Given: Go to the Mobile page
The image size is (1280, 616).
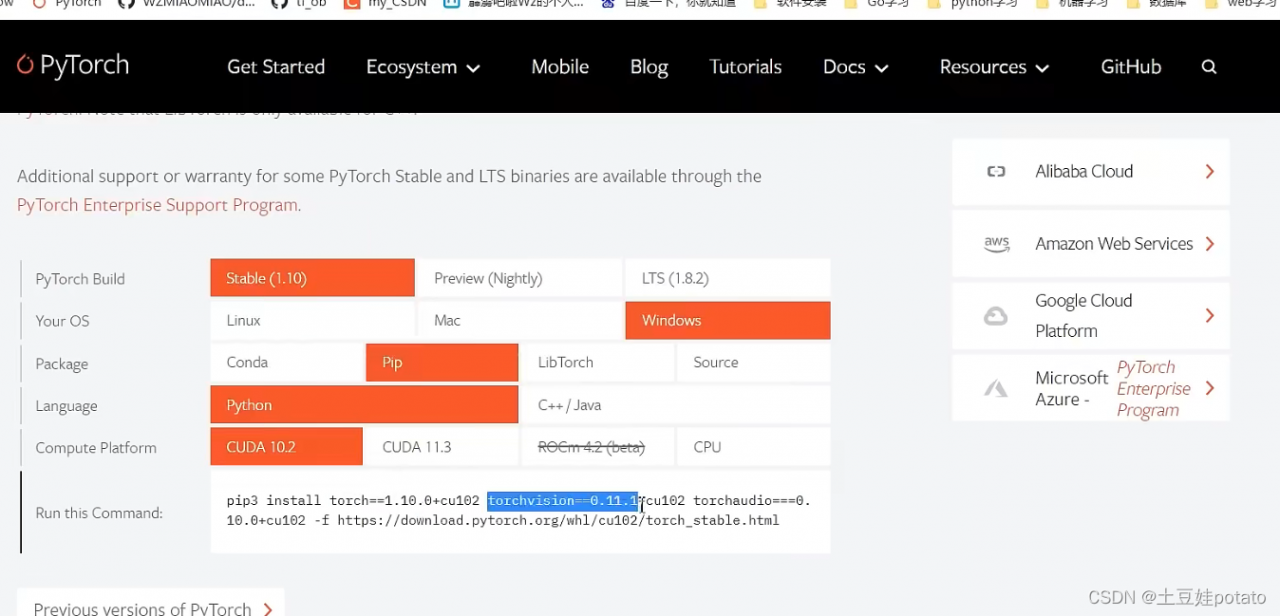Looking at the screenshot, I should [x=560, y=67].
